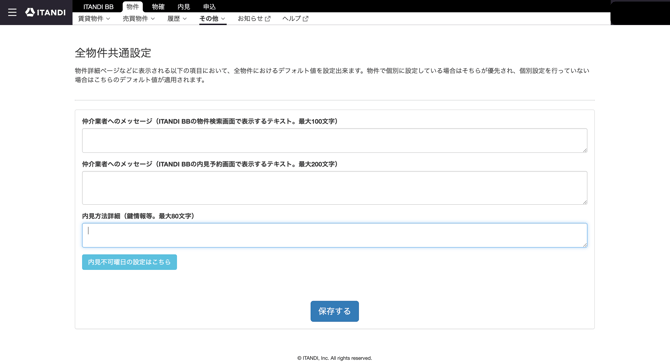This screenshot has height=363, width=670.
Task: Click the 全物件共通設定 heading
Action: pos(113,53)
